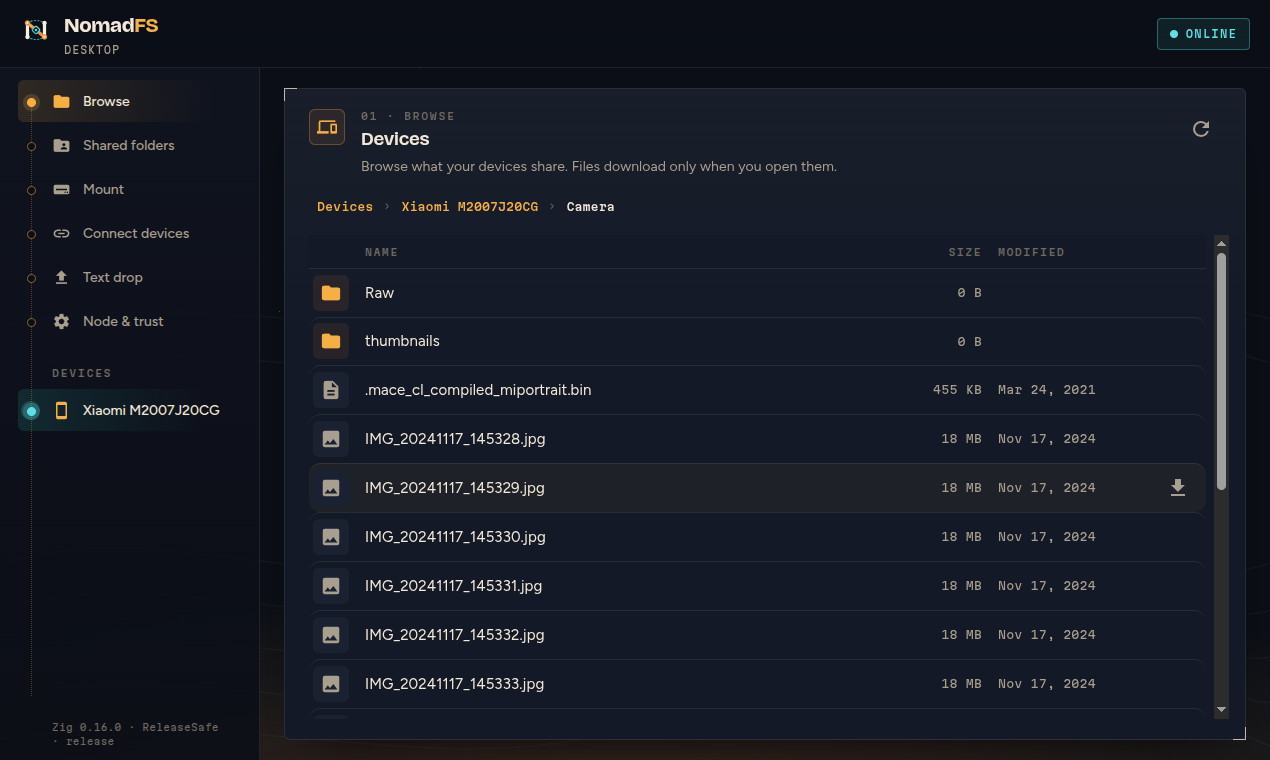
Task: Click the .mace_cl_compiled_miportrait.bin file icon
Action: pyautogui.click(x=331, y=389)
